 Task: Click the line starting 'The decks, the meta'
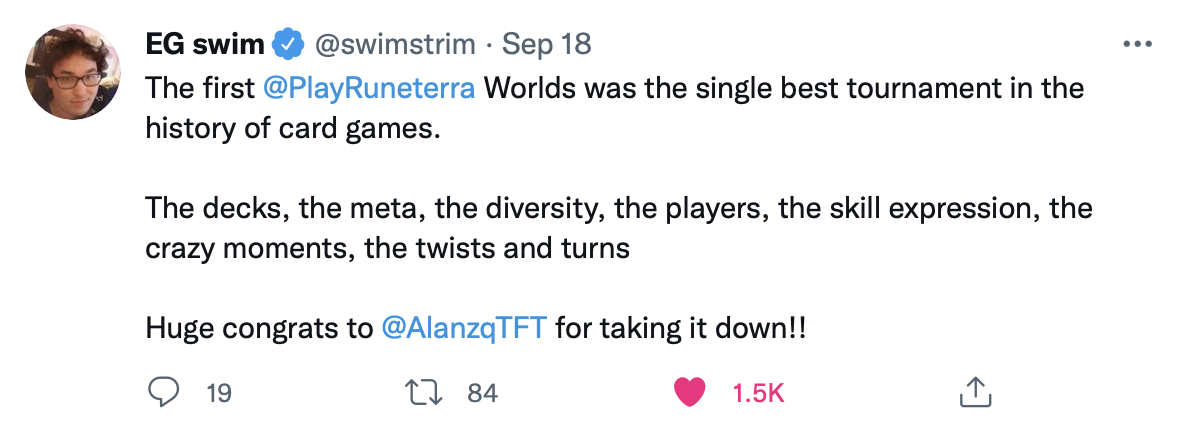(618, 208)
